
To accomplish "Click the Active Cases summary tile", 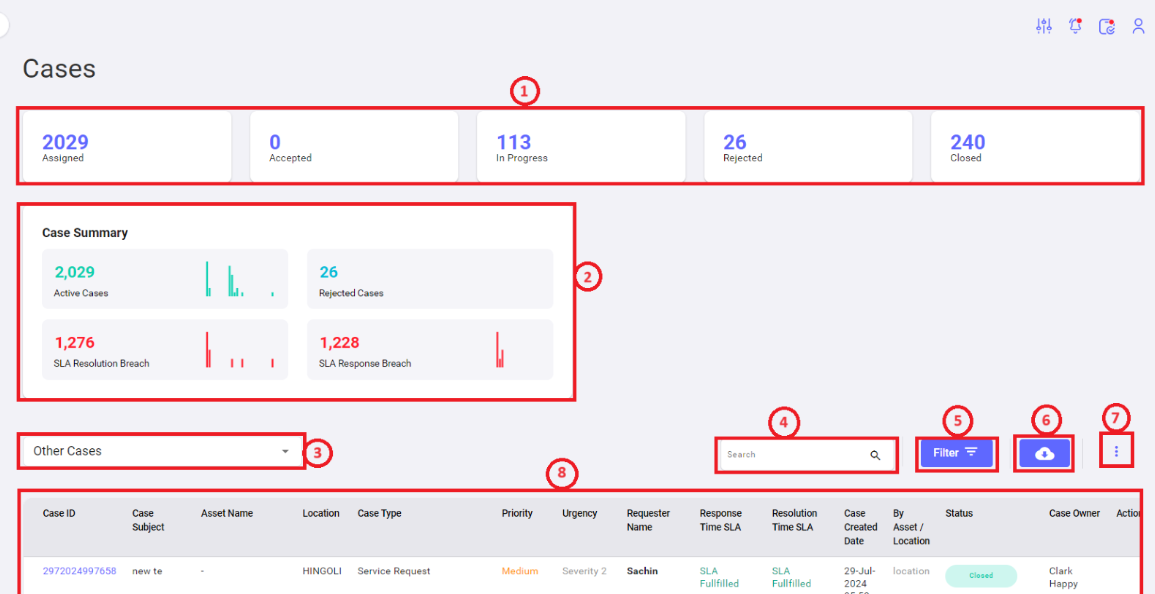I will coord(165,279).
